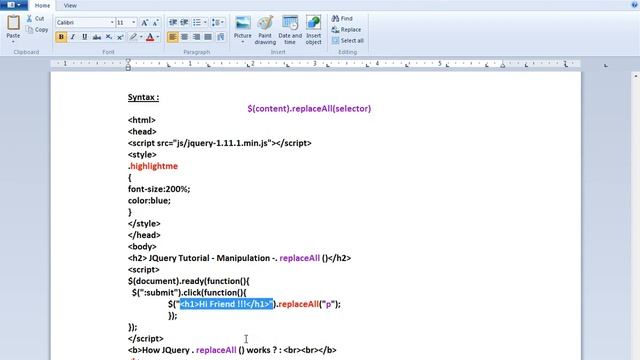The height and width of the screenshot is (360, 640).
Task: Click the ":submit" click function line
Action: click(x=189, y=292)
